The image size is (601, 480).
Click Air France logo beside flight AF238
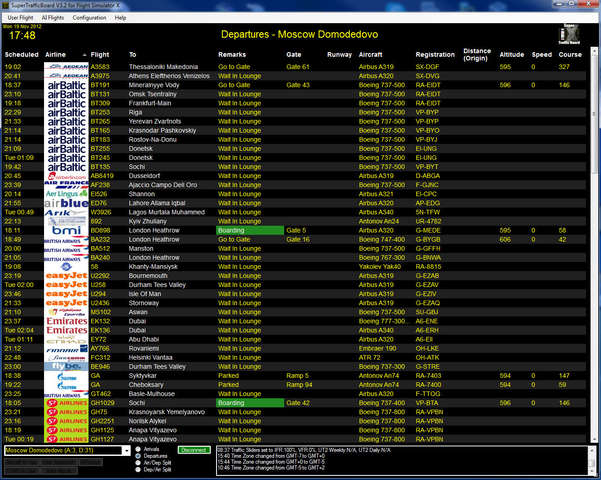tap(66, 185)
